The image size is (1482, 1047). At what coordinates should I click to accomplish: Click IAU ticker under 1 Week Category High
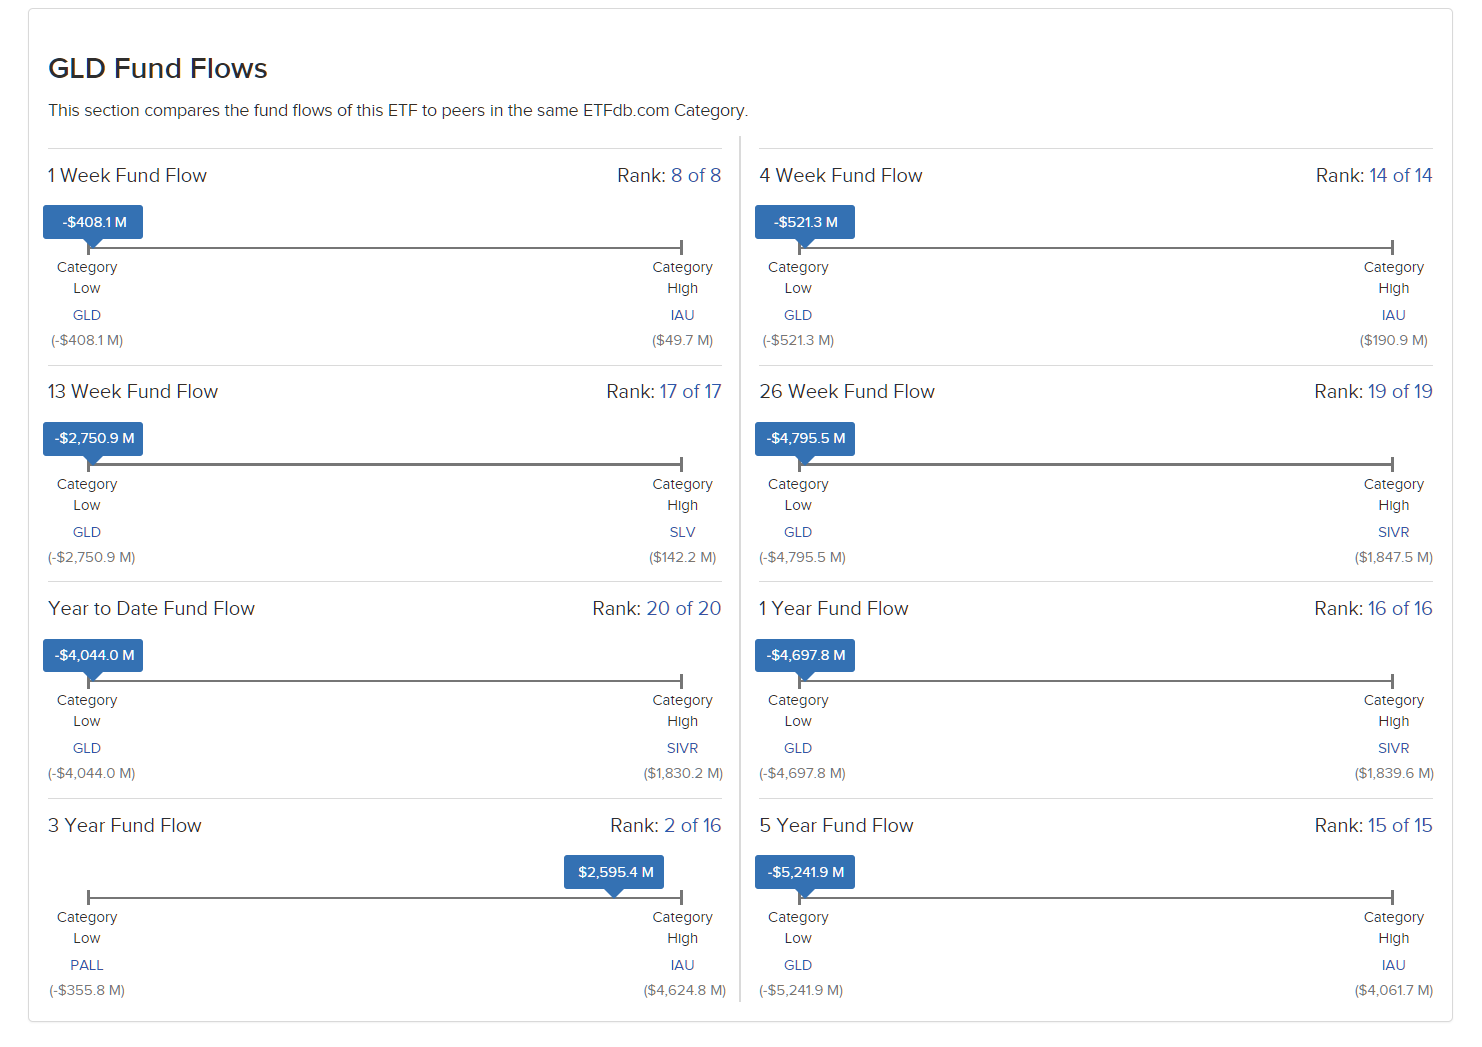point(682,315)
